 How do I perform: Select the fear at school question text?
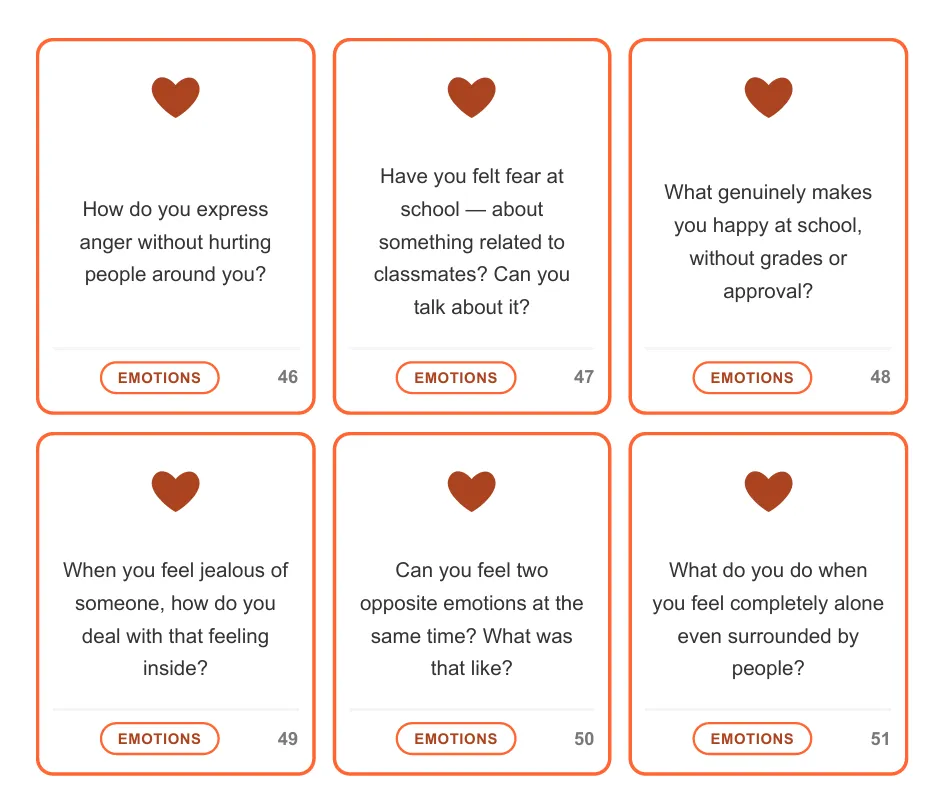pos(471,242)
